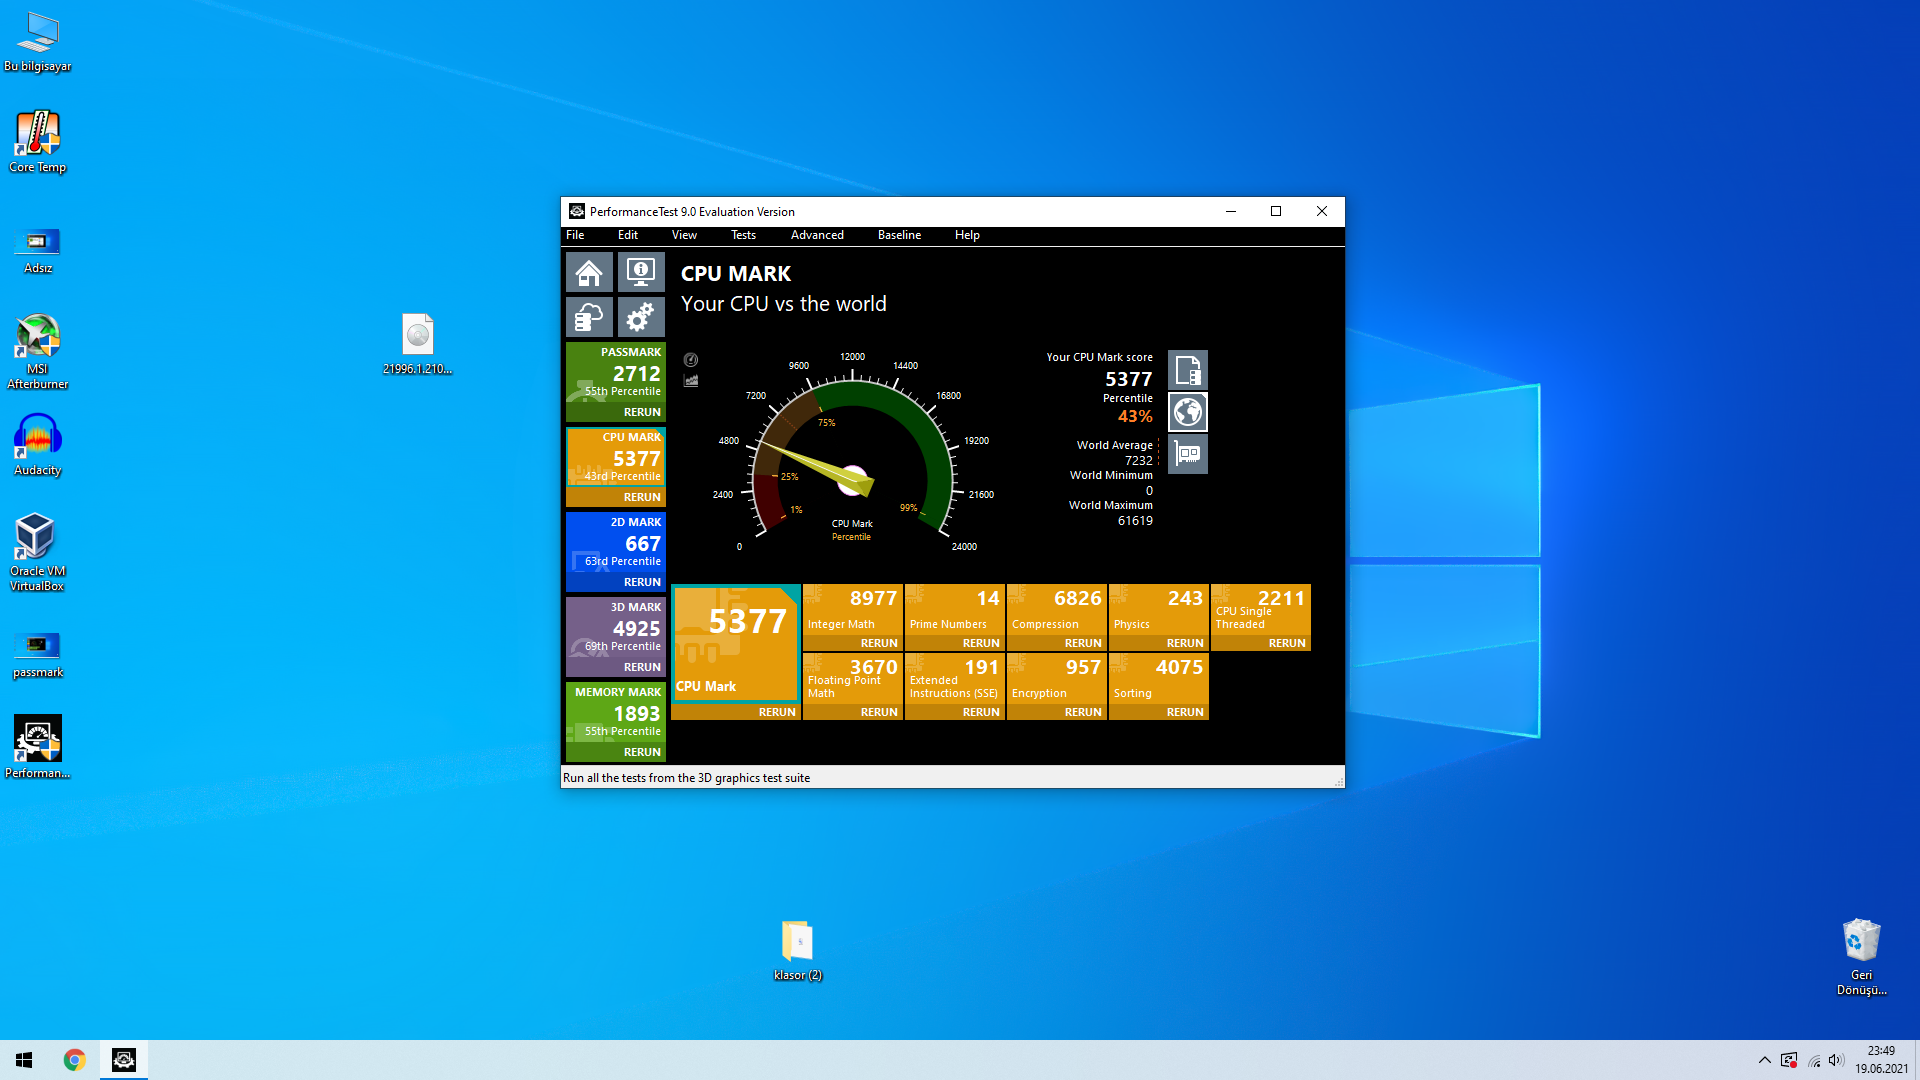1920x1080 pixels.
Task: Switch to gauge chart view icon
Action: tap(691, 360)
